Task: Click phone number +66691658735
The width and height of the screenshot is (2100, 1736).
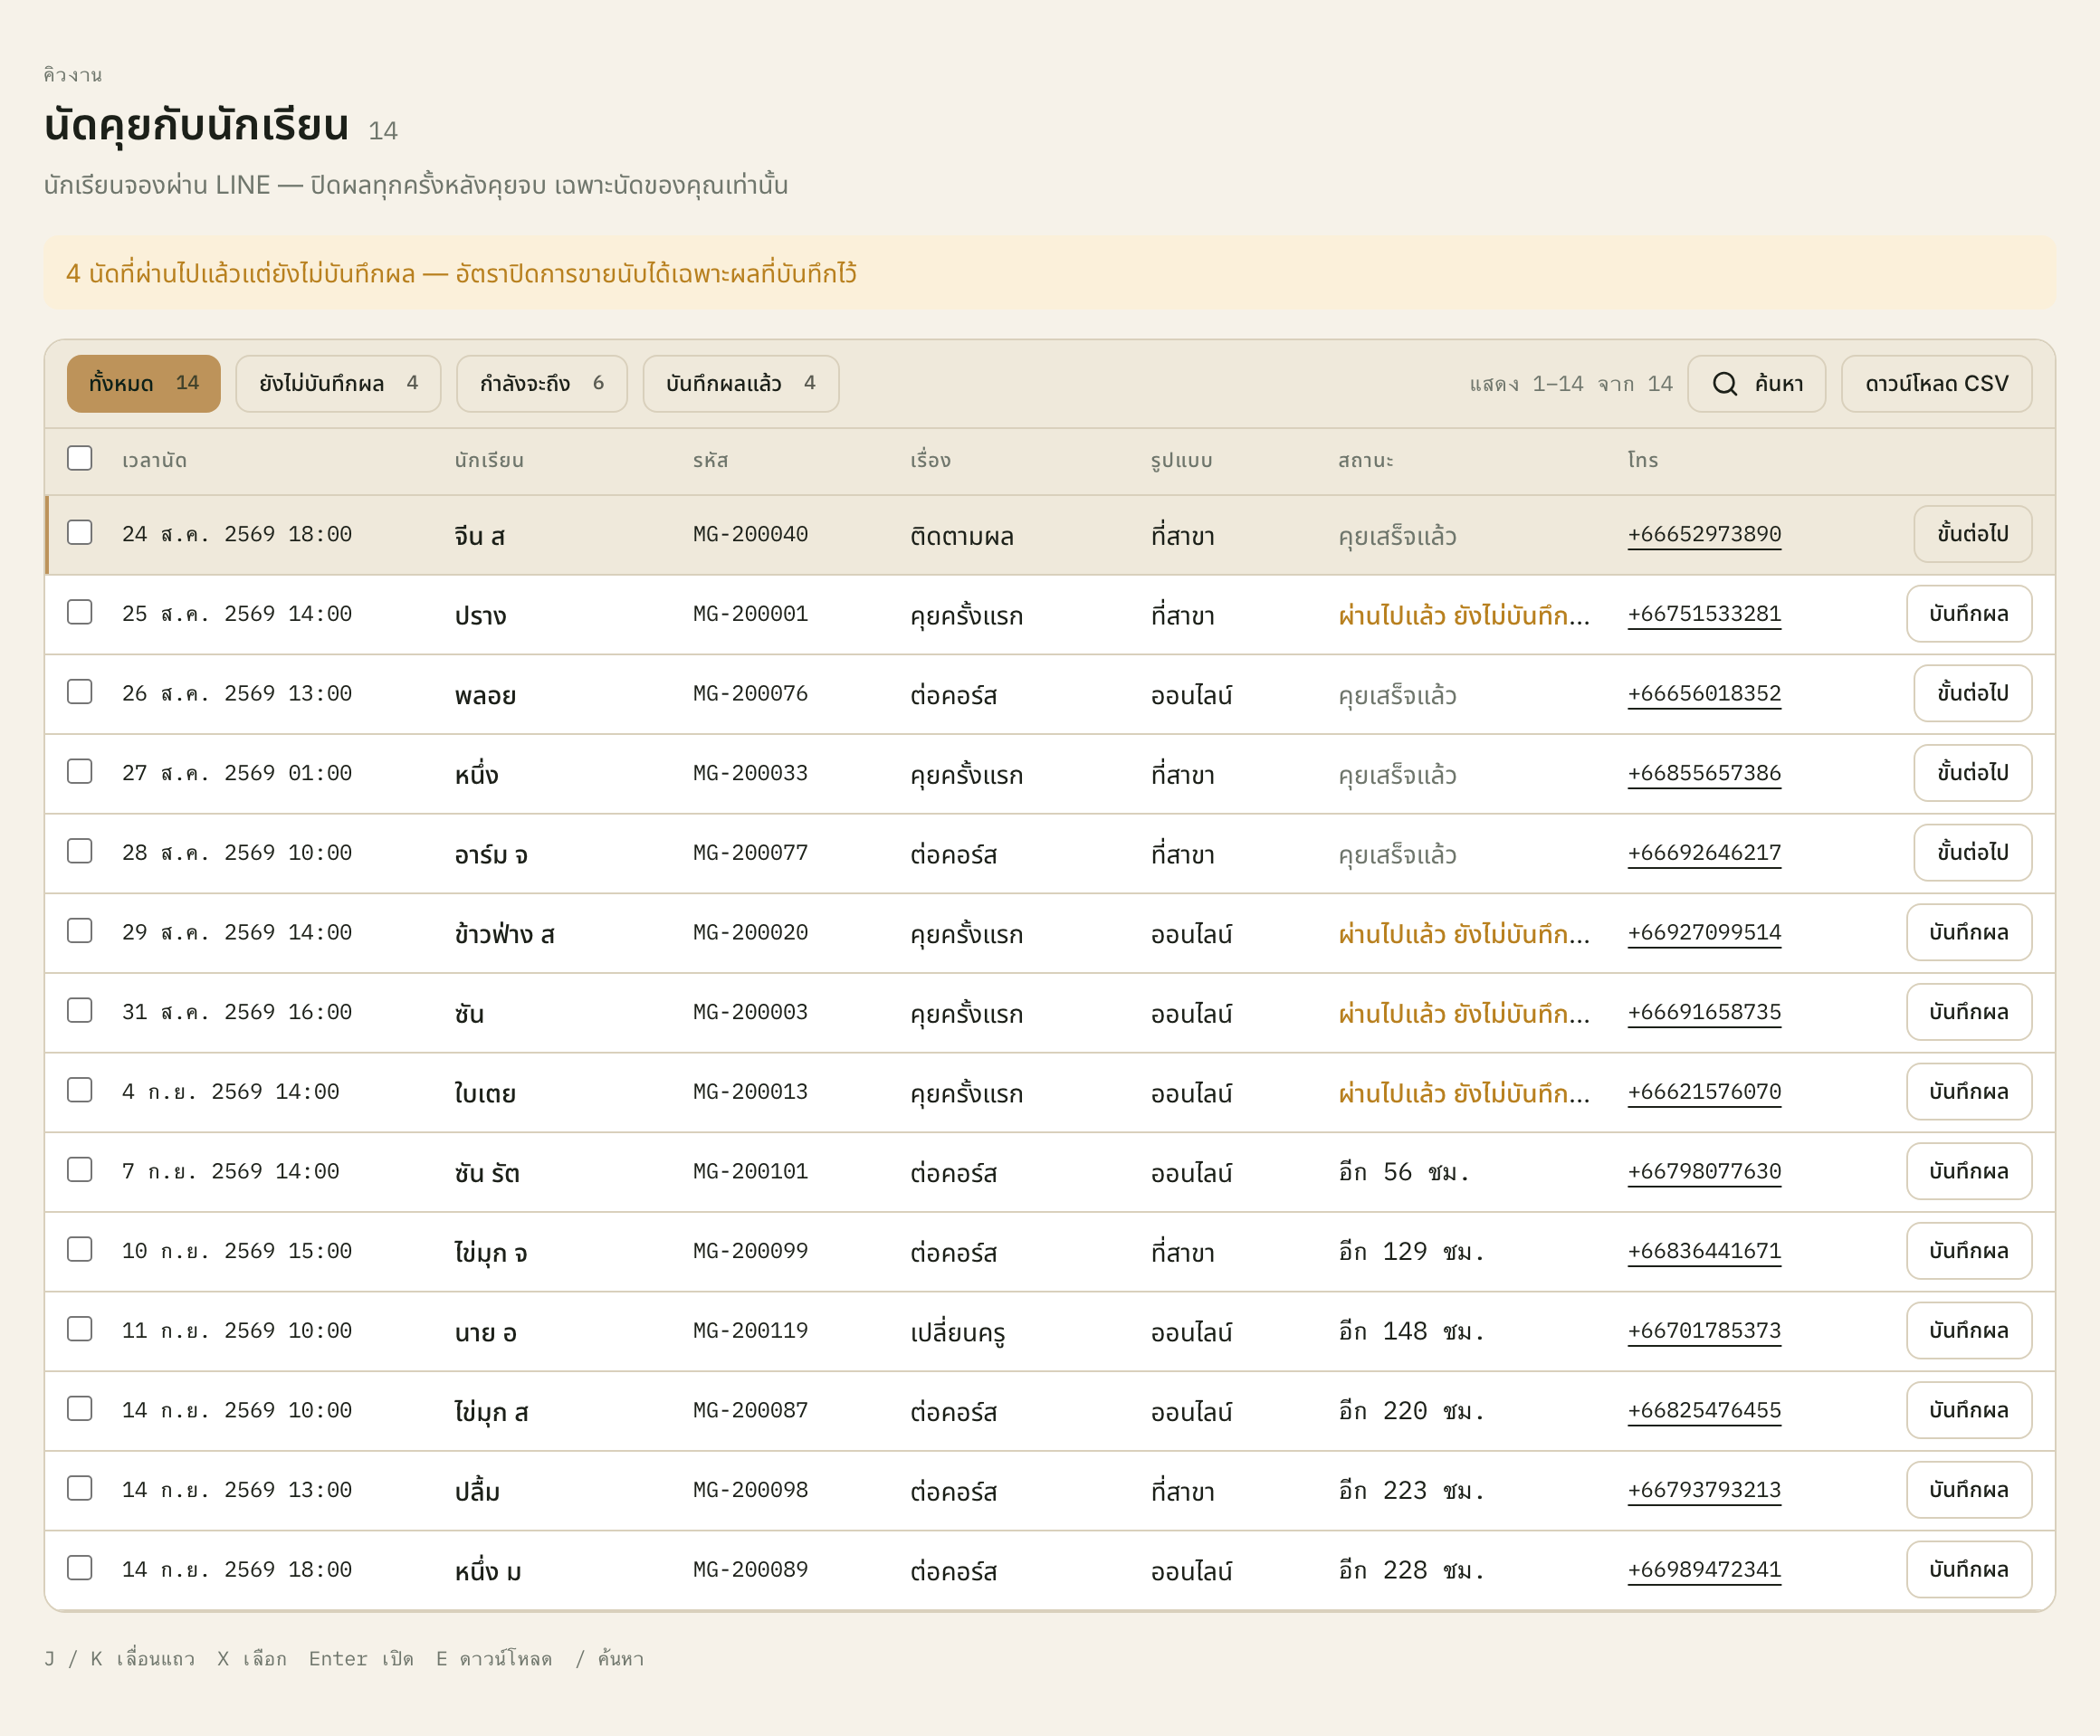Action: 1704,1012
